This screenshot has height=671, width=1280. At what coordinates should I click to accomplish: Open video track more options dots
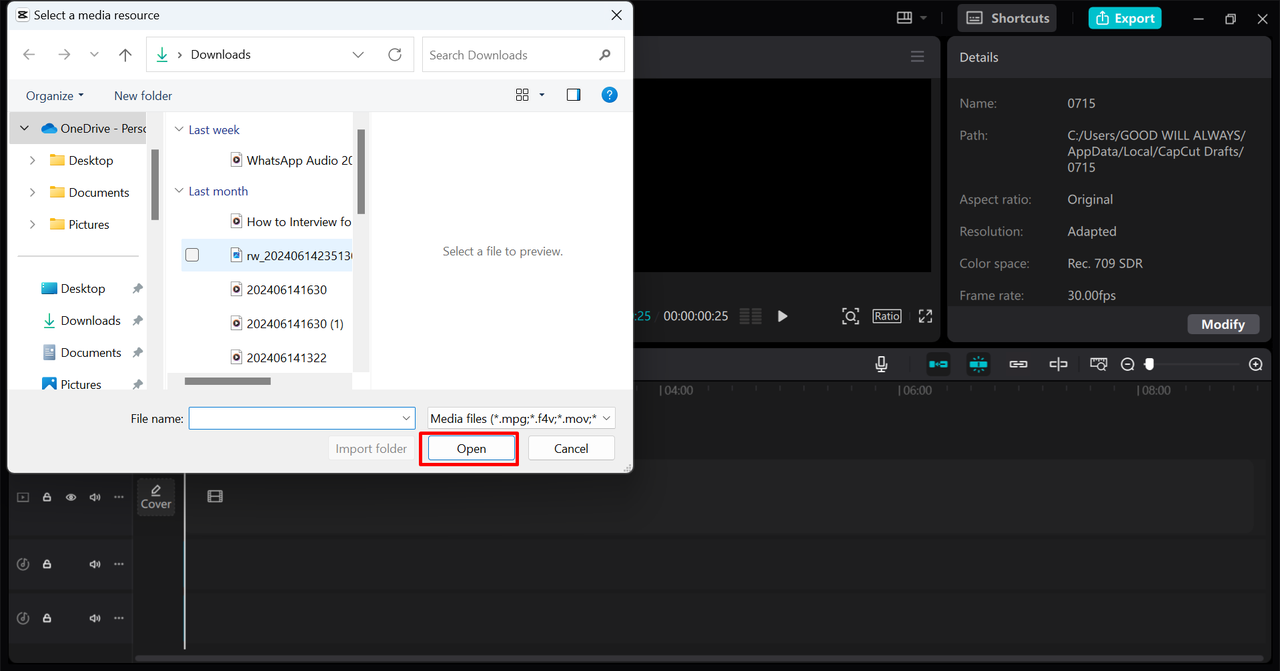click(119, 497)
